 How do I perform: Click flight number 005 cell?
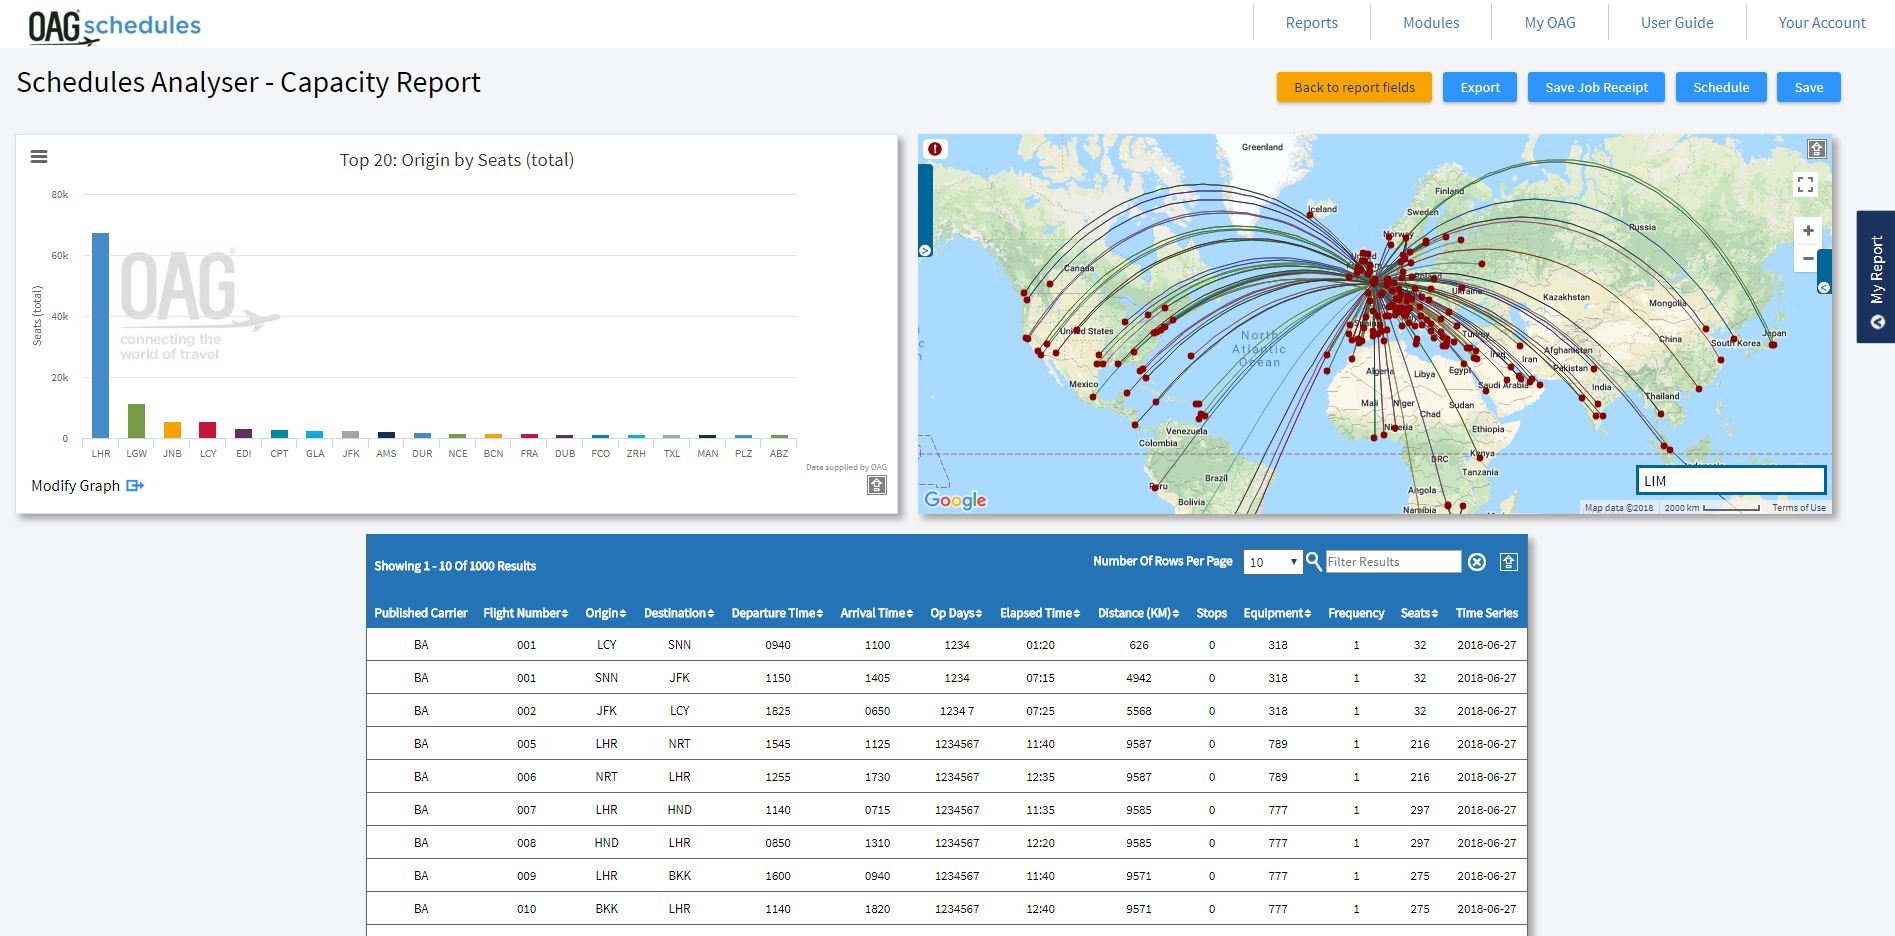click(526, 744)
